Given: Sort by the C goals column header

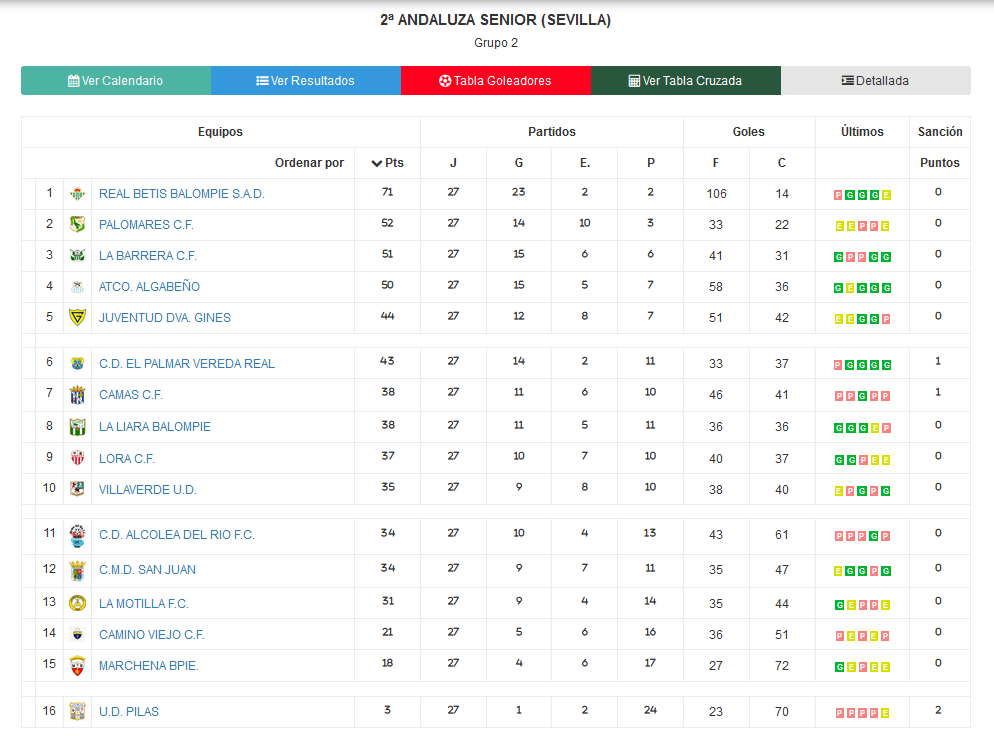Looking at the screenshot, I should [x=782, y=163].
